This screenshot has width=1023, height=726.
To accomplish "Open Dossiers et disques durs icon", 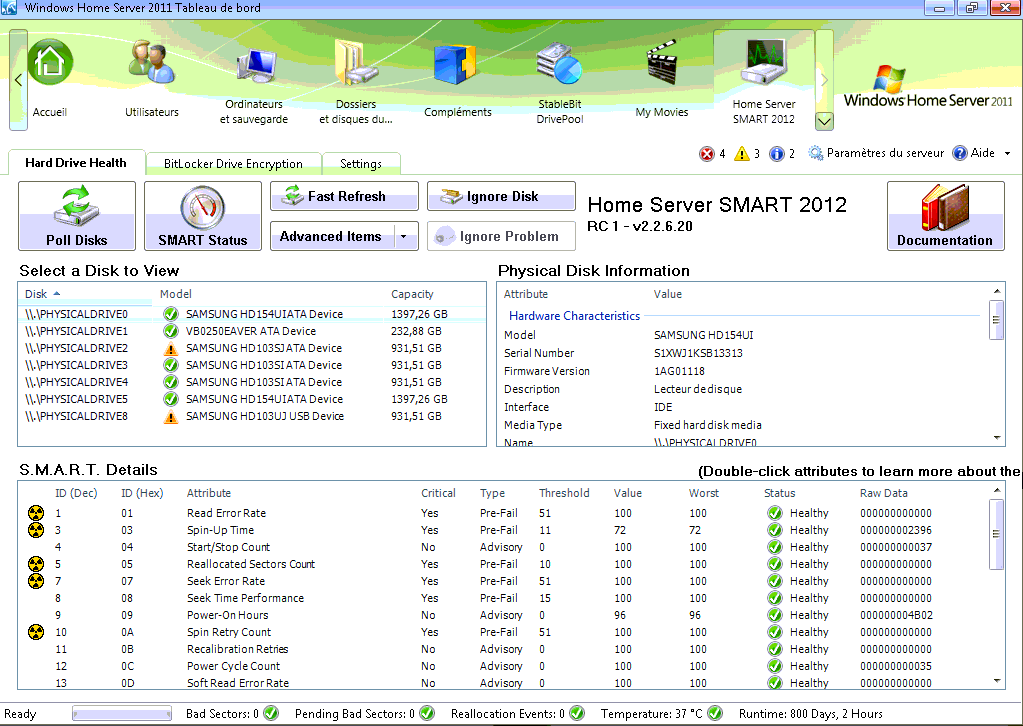I will (x=356, y=65).
